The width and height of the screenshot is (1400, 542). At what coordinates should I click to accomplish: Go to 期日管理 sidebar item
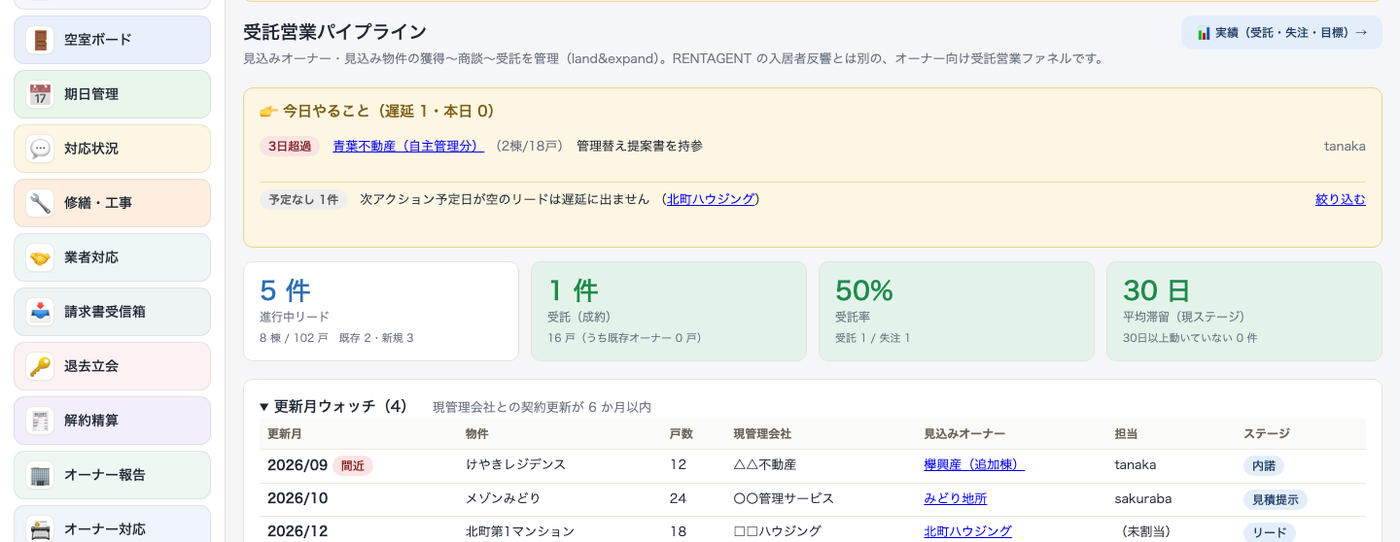pos(112,94)
